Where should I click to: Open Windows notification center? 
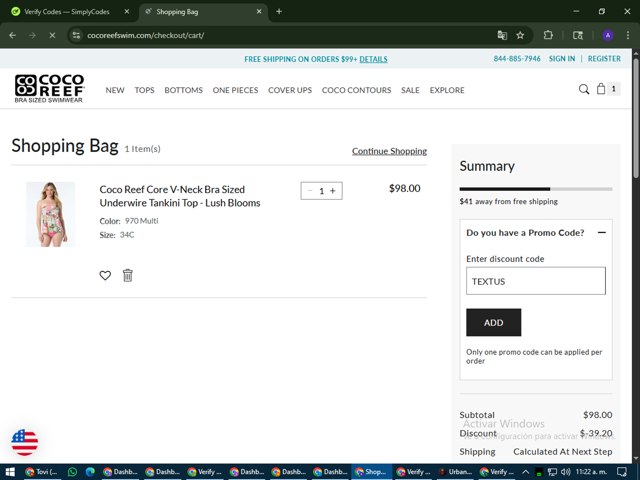point(621,472)
